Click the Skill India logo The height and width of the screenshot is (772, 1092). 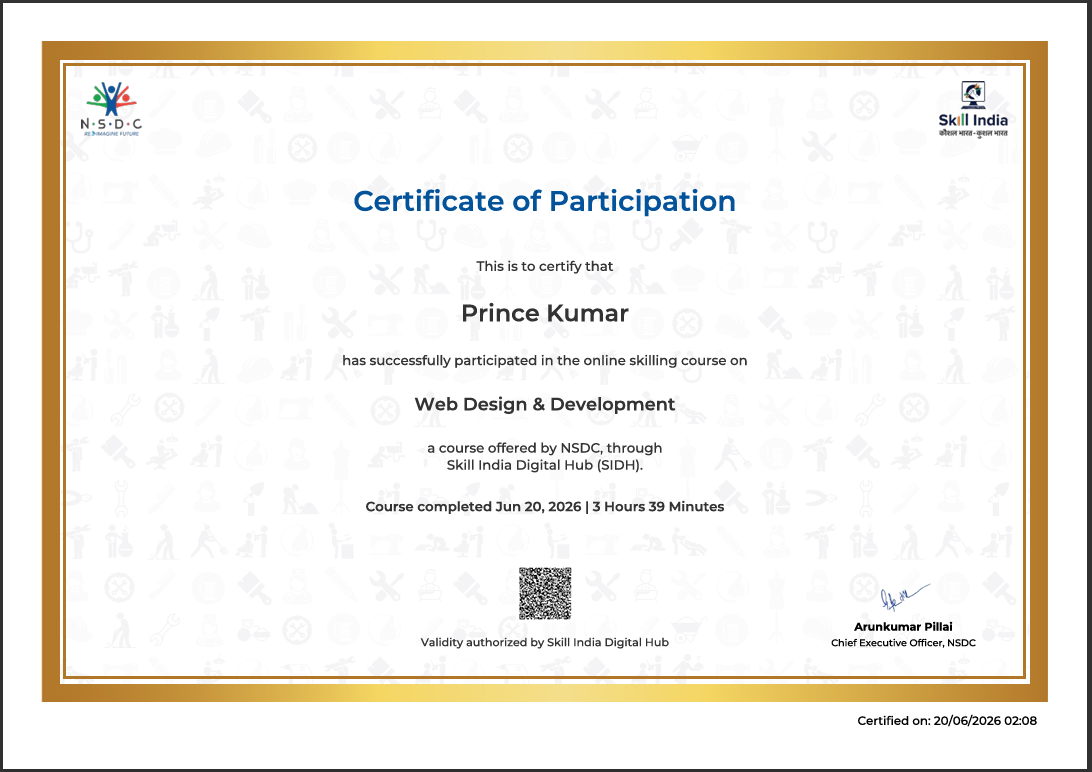(973, 109)
